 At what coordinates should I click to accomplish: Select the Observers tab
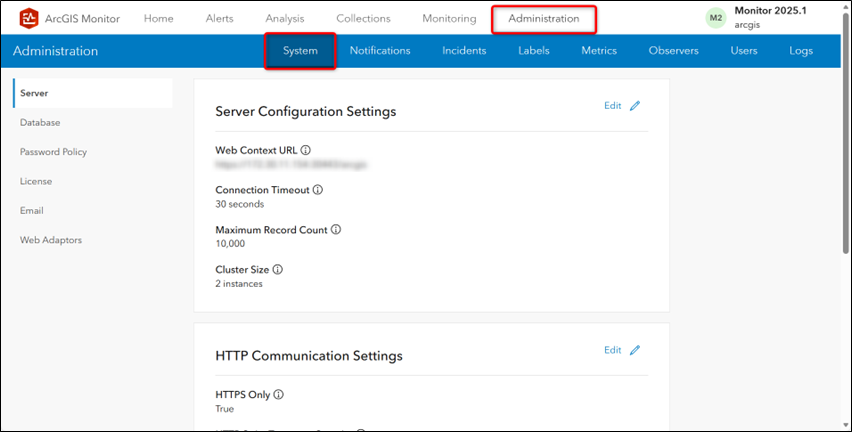click(x=673, y=51)
